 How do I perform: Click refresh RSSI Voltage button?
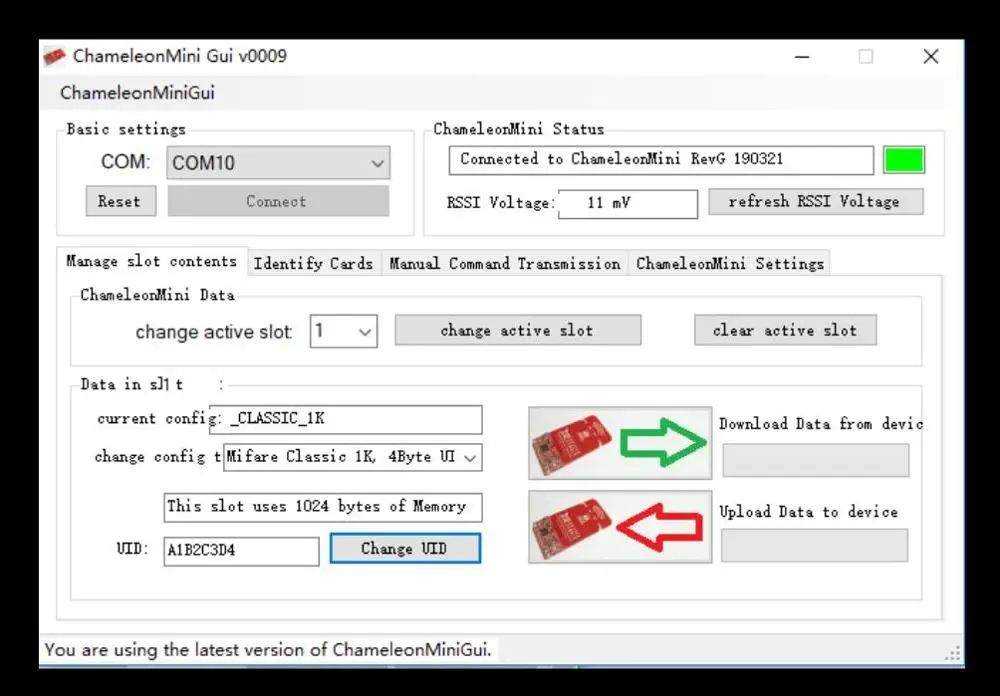click(816, 202)
